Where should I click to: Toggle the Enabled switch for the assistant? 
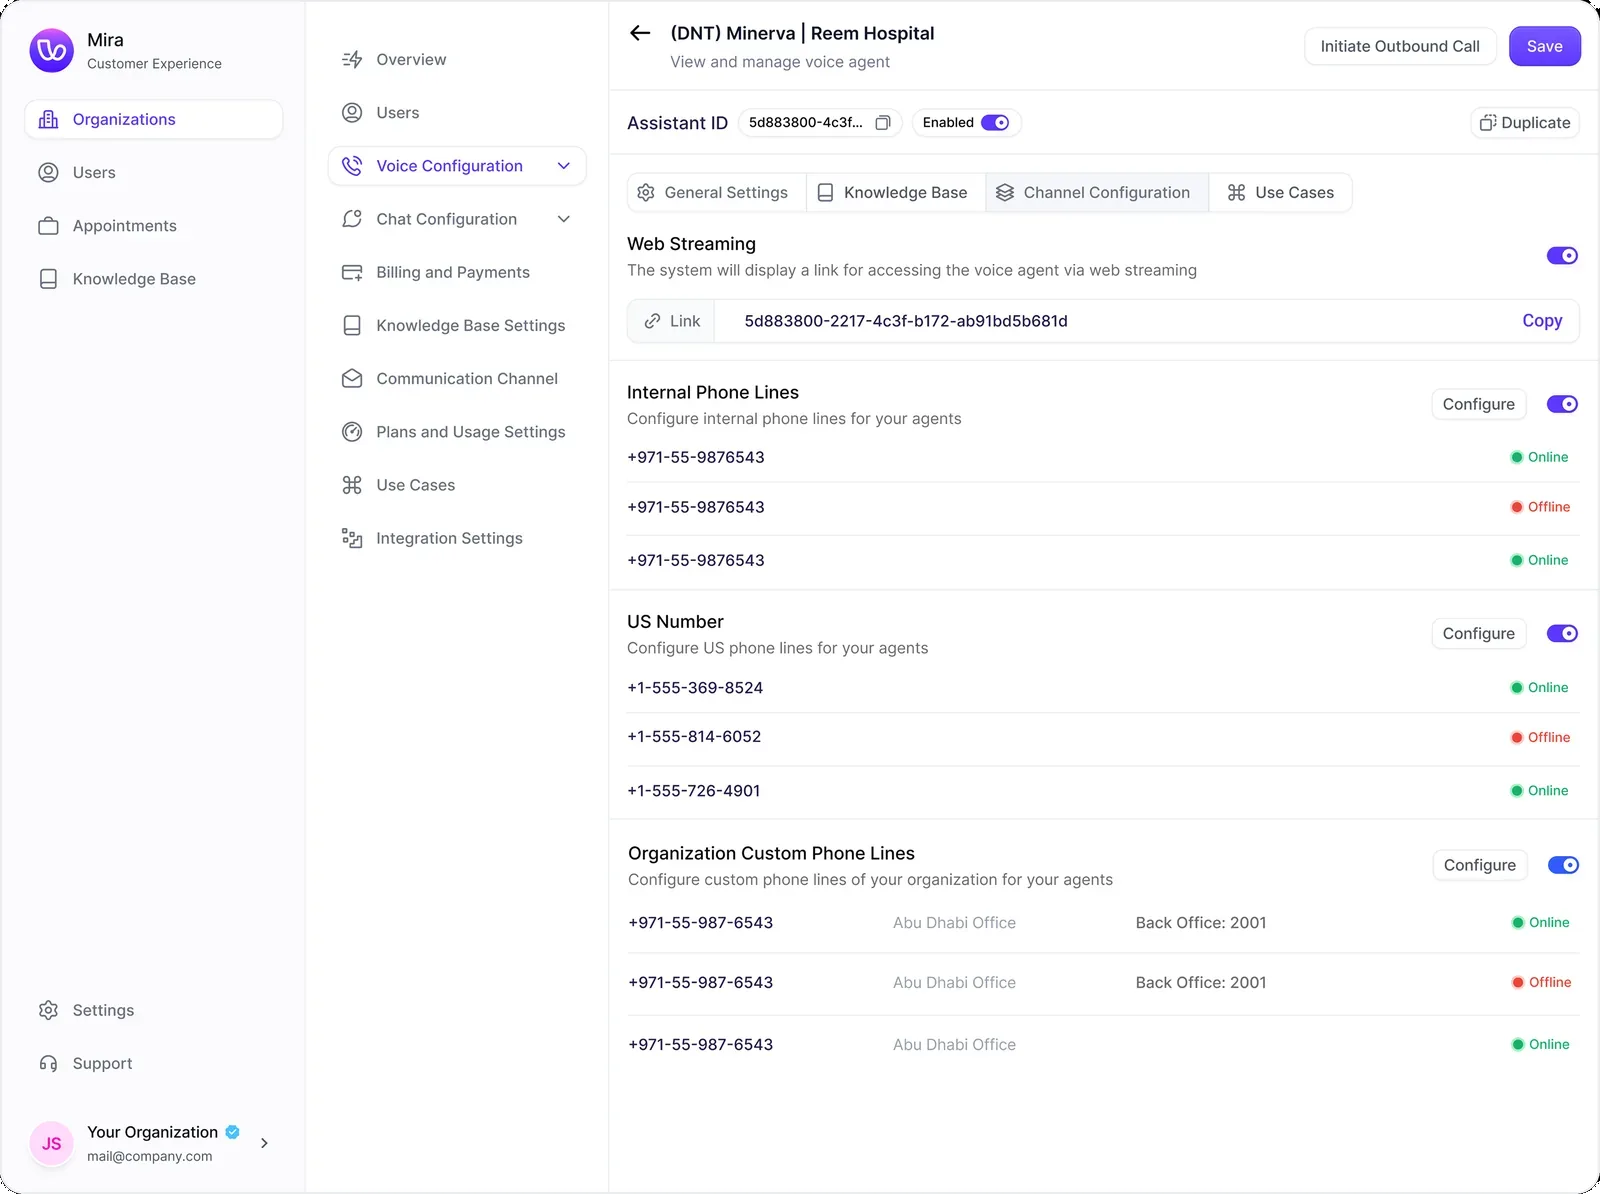[x=995, y=123]
